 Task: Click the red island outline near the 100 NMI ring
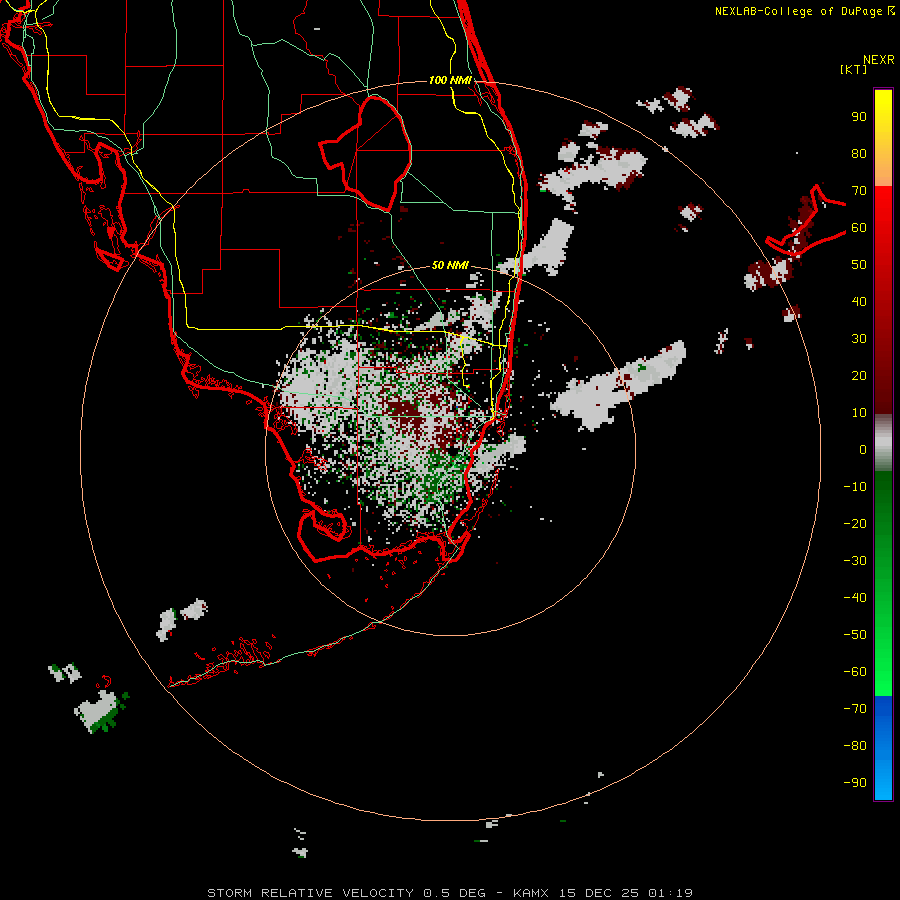(x=806, y=221)
